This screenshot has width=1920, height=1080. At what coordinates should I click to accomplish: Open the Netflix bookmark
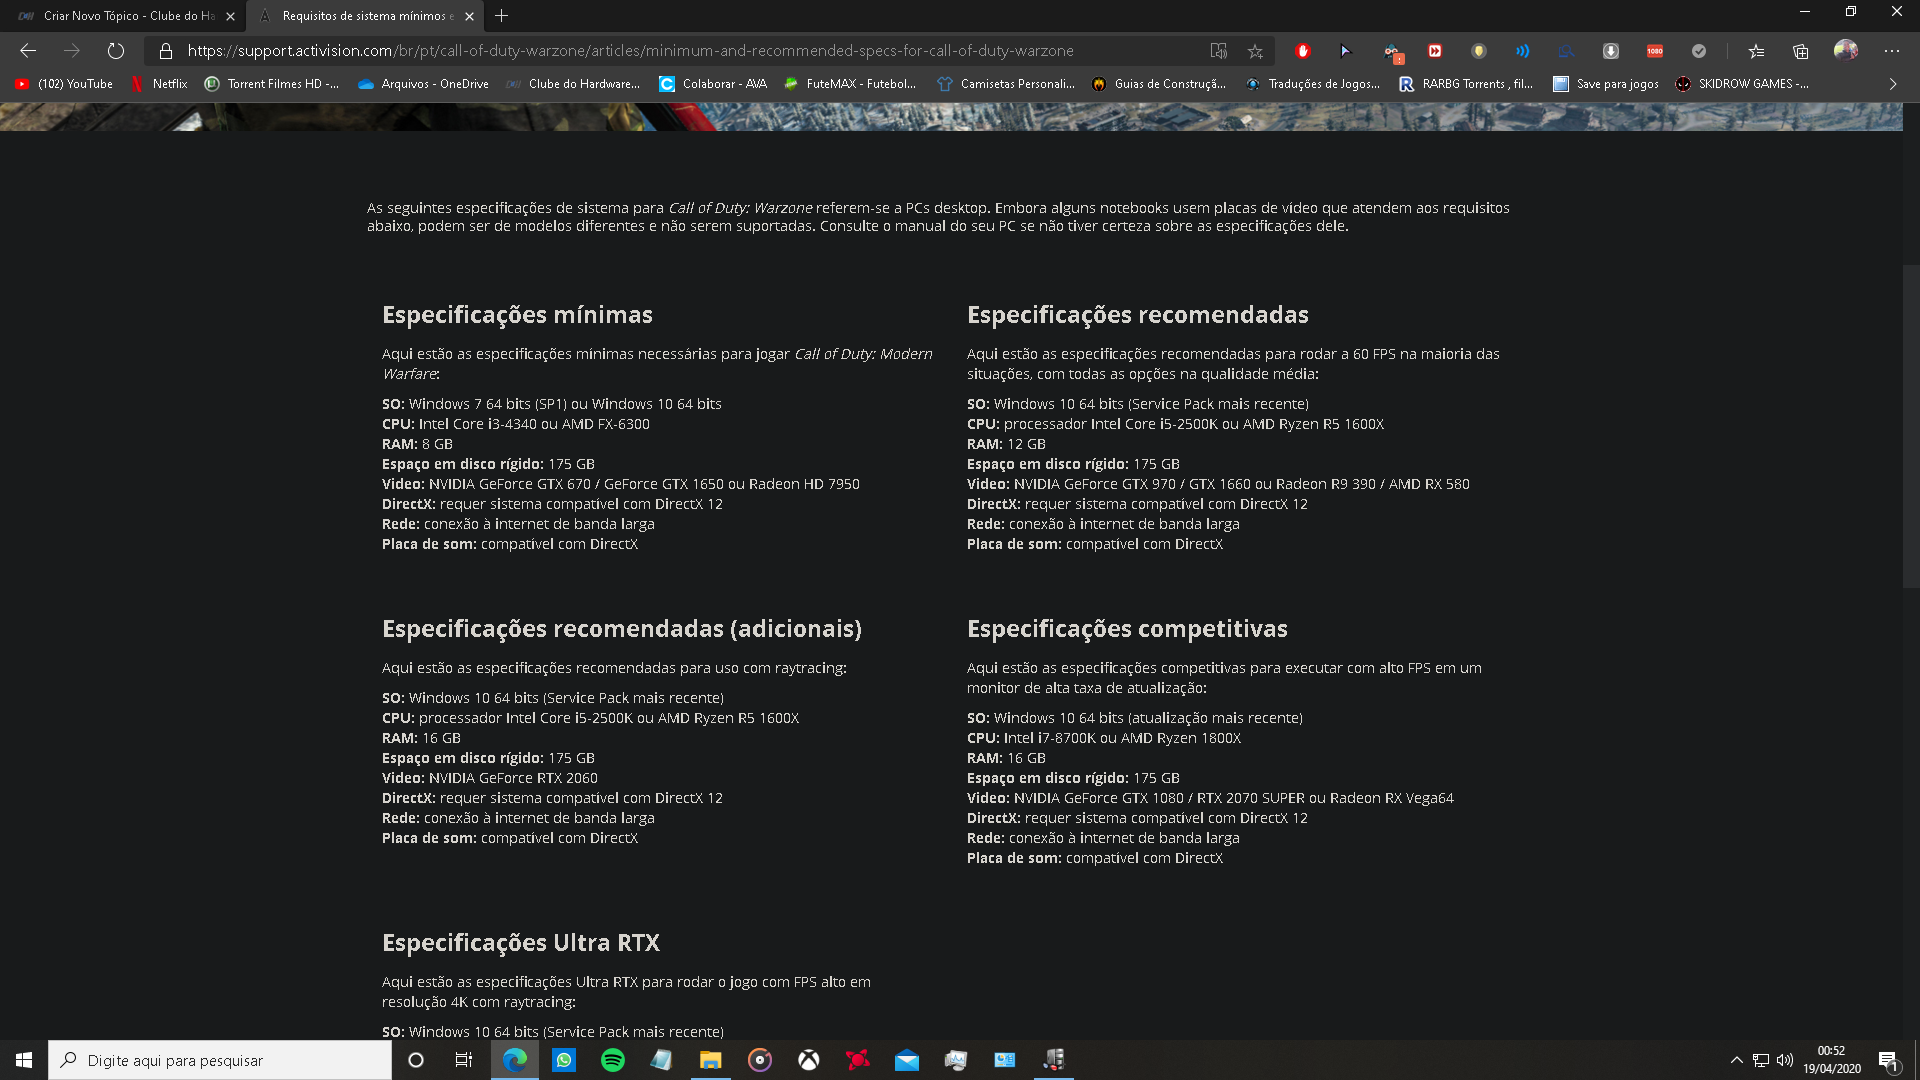point(159,84)
